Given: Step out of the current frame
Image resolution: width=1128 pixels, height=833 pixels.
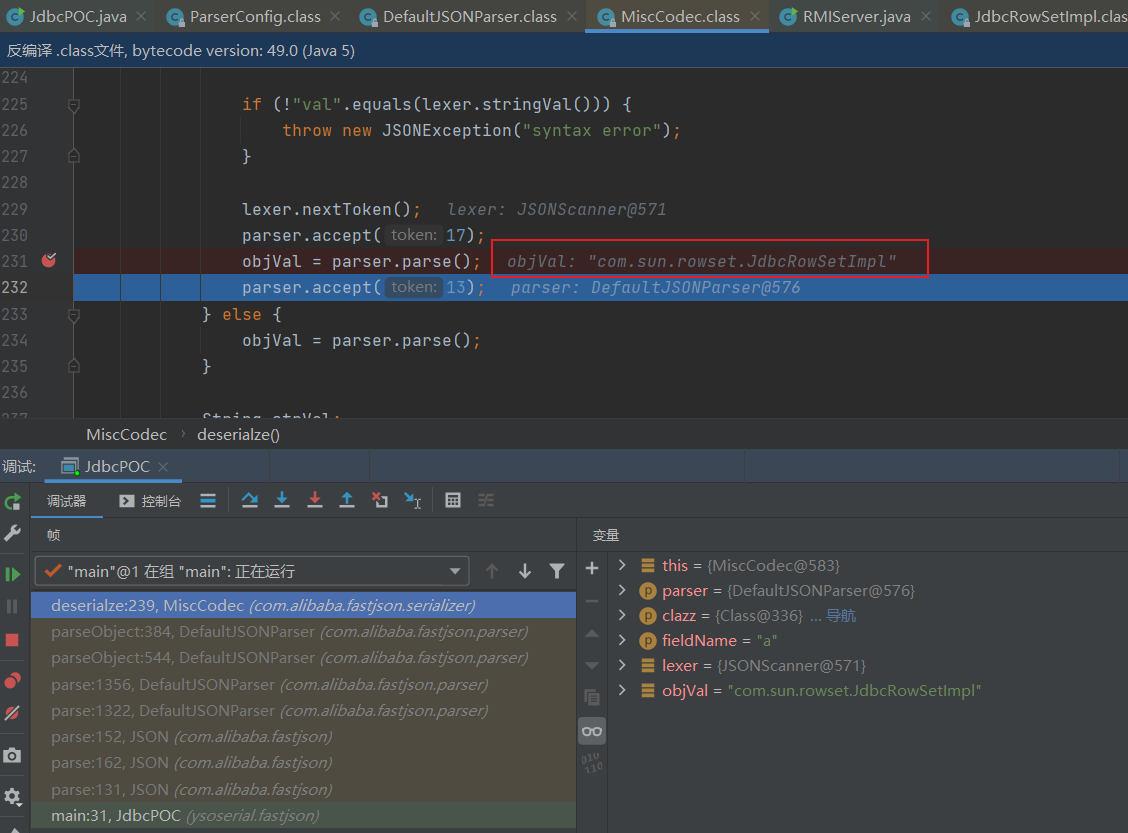Looking at the screenshot, I should click(348, 501).
